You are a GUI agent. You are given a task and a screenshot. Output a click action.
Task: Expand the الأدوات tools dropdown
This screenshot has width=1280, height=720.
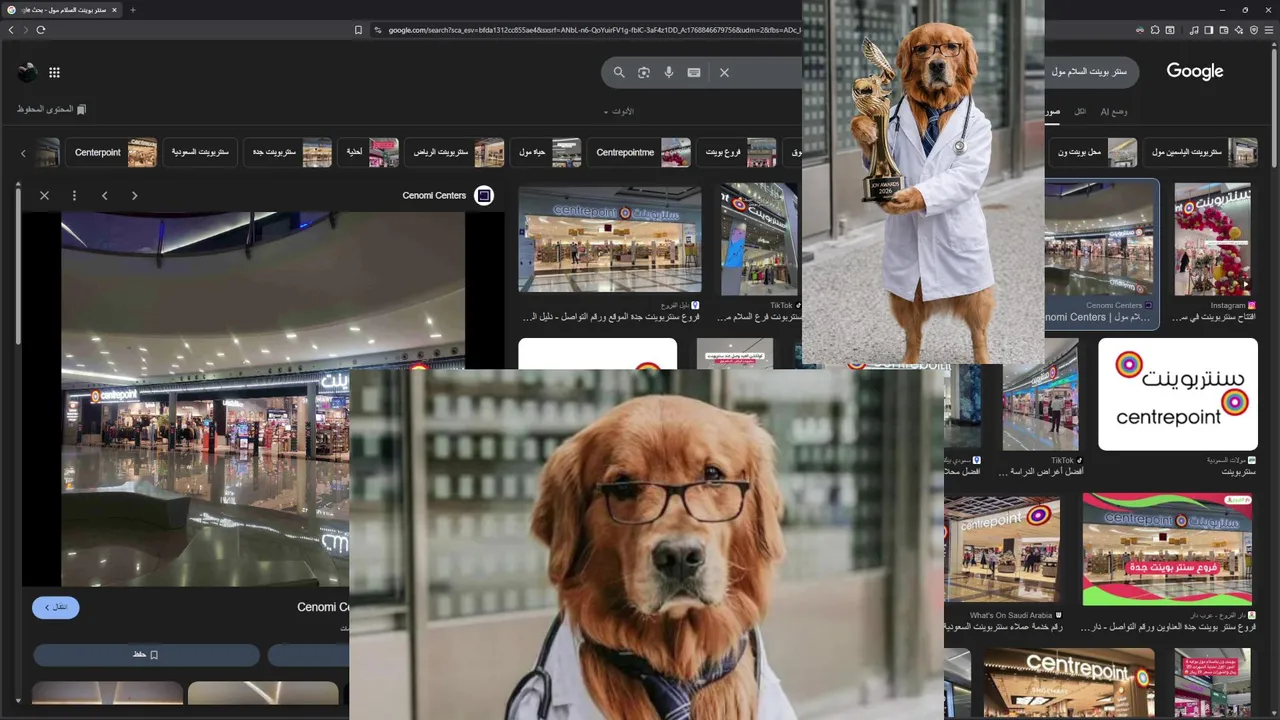619,111
